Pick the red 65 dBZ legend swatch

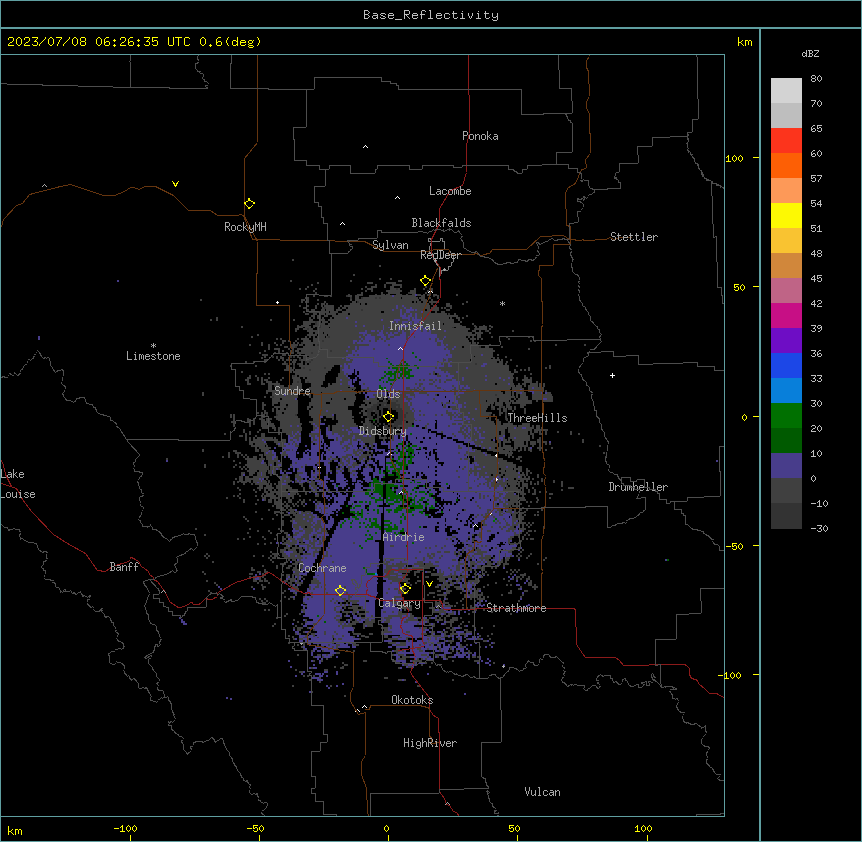pyautogui.click(x=786, y=140)
